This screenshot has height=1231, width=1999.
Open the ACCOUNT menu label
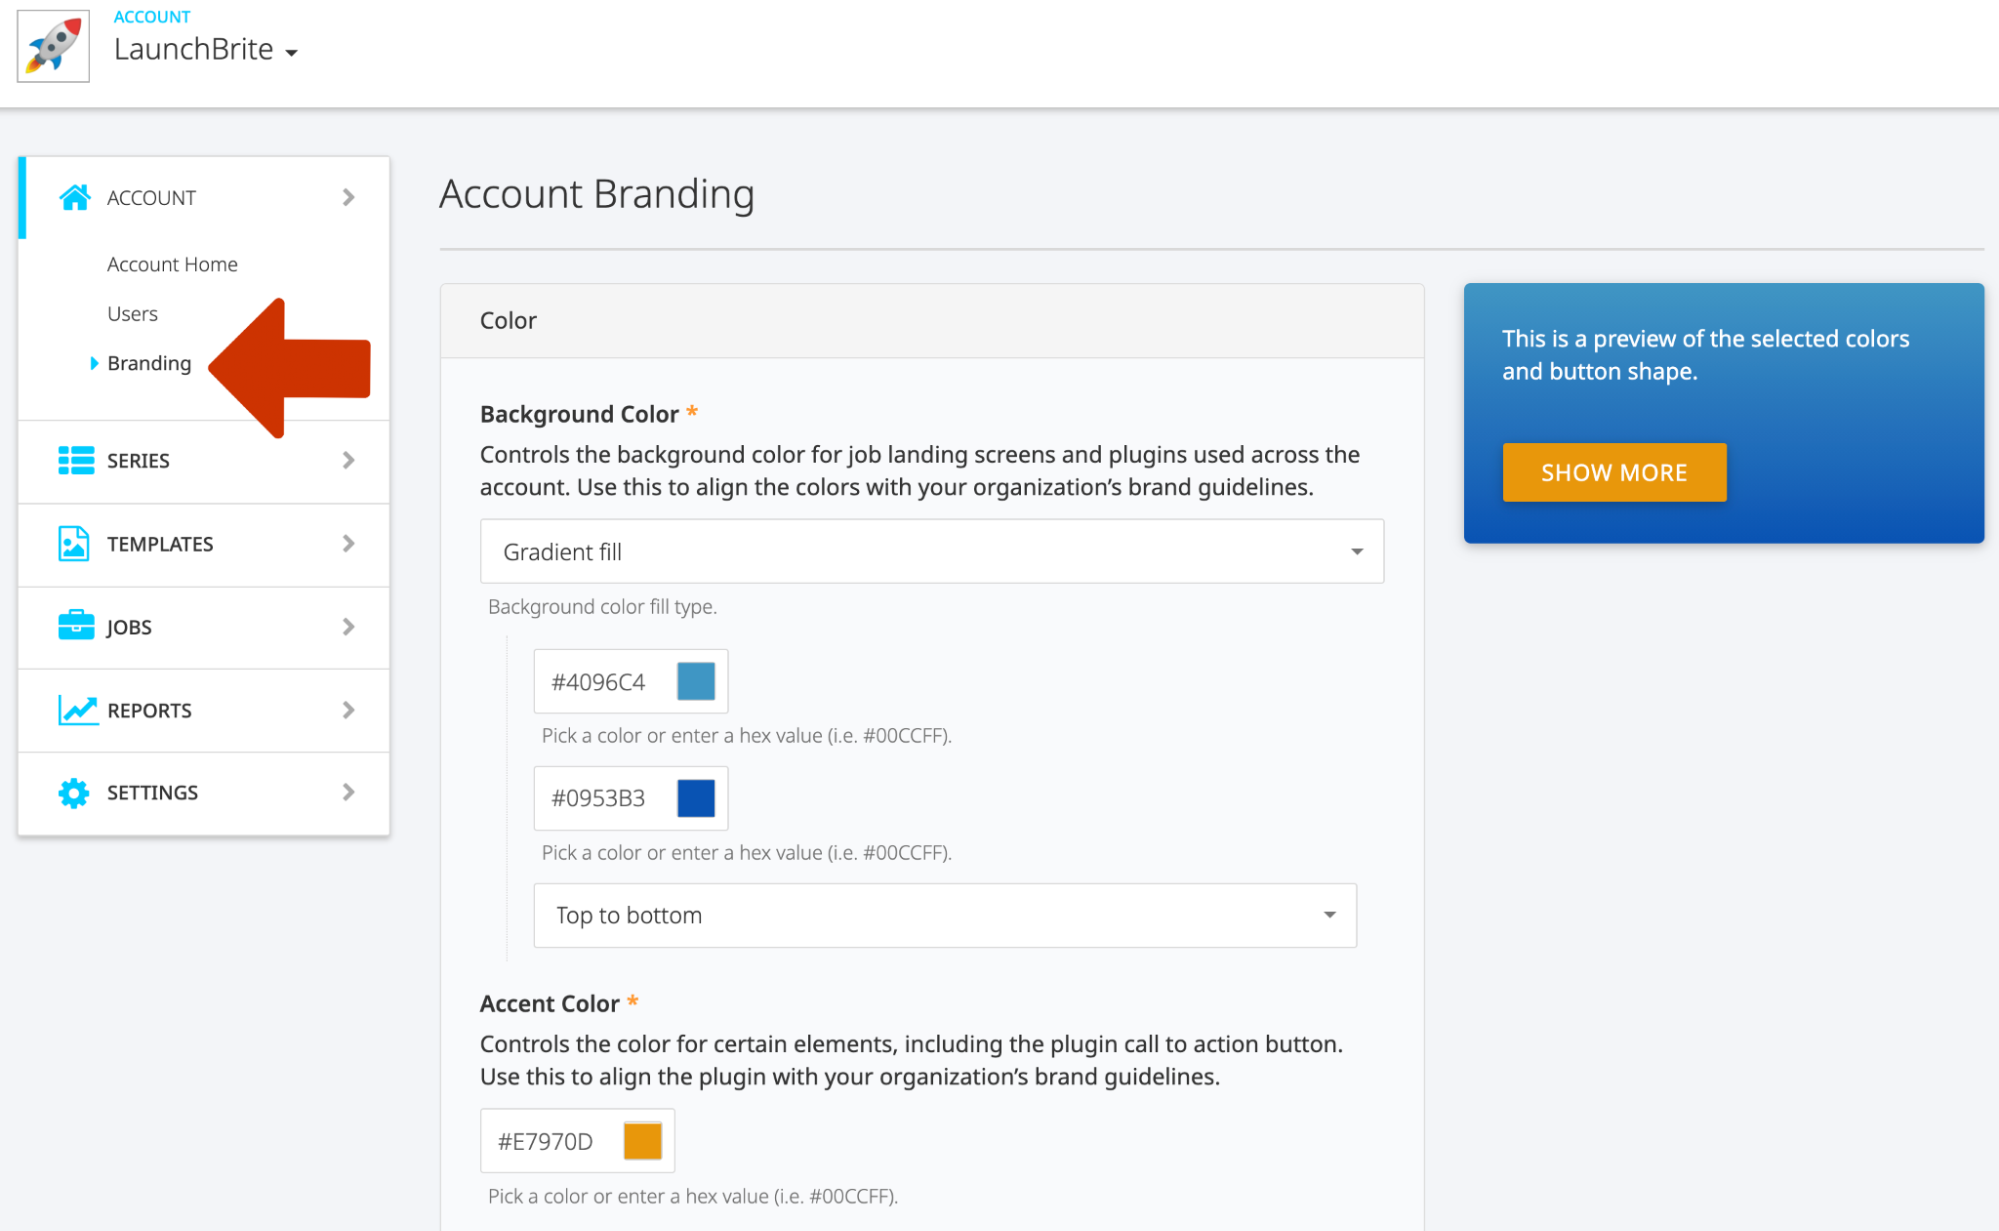pyautogui.click(x=151, y=198)
